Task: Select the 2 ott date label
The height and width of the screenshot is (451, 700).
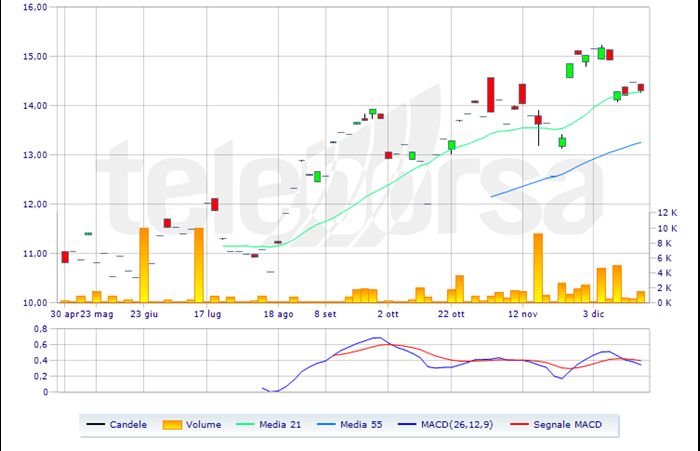Action: coord(389,313)
